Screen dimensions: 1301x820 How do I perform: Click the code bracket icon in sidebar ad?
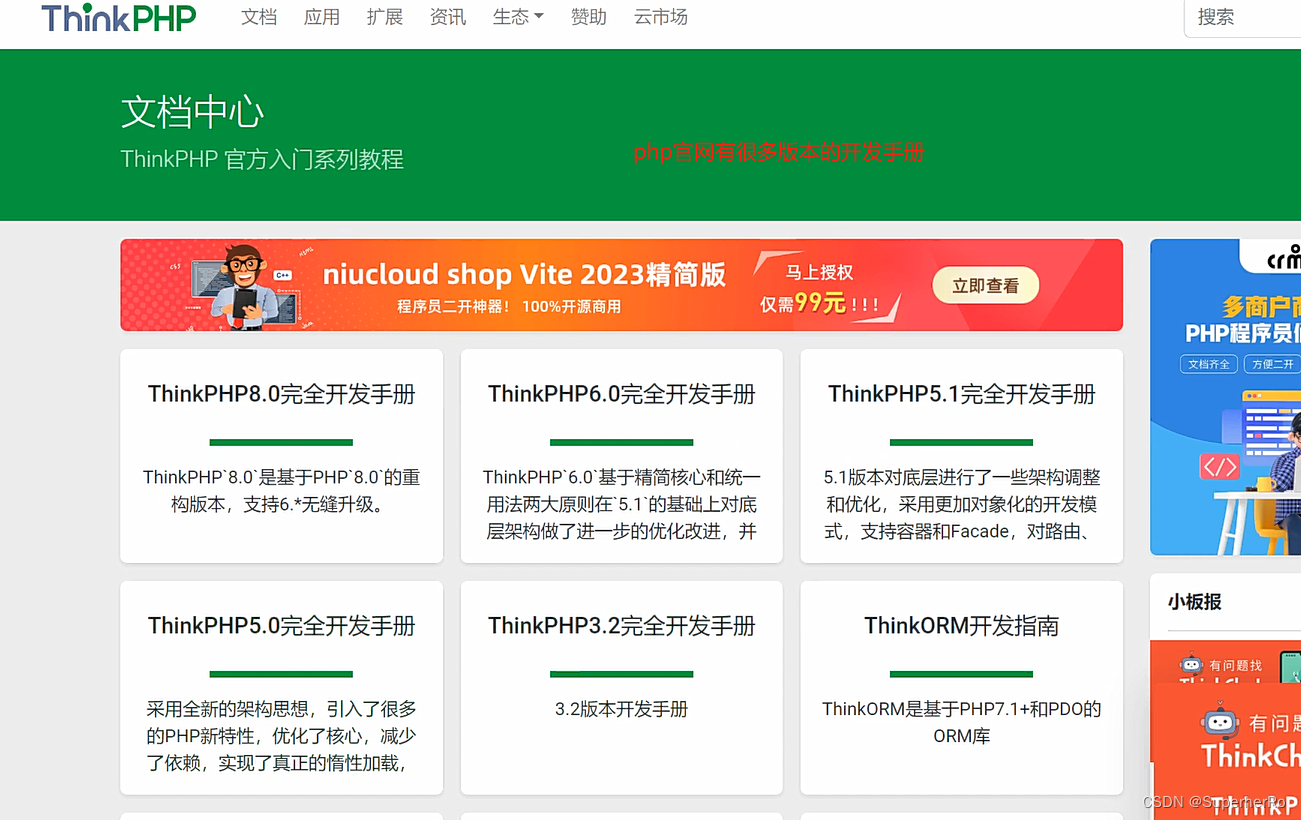click(1219, 467)
